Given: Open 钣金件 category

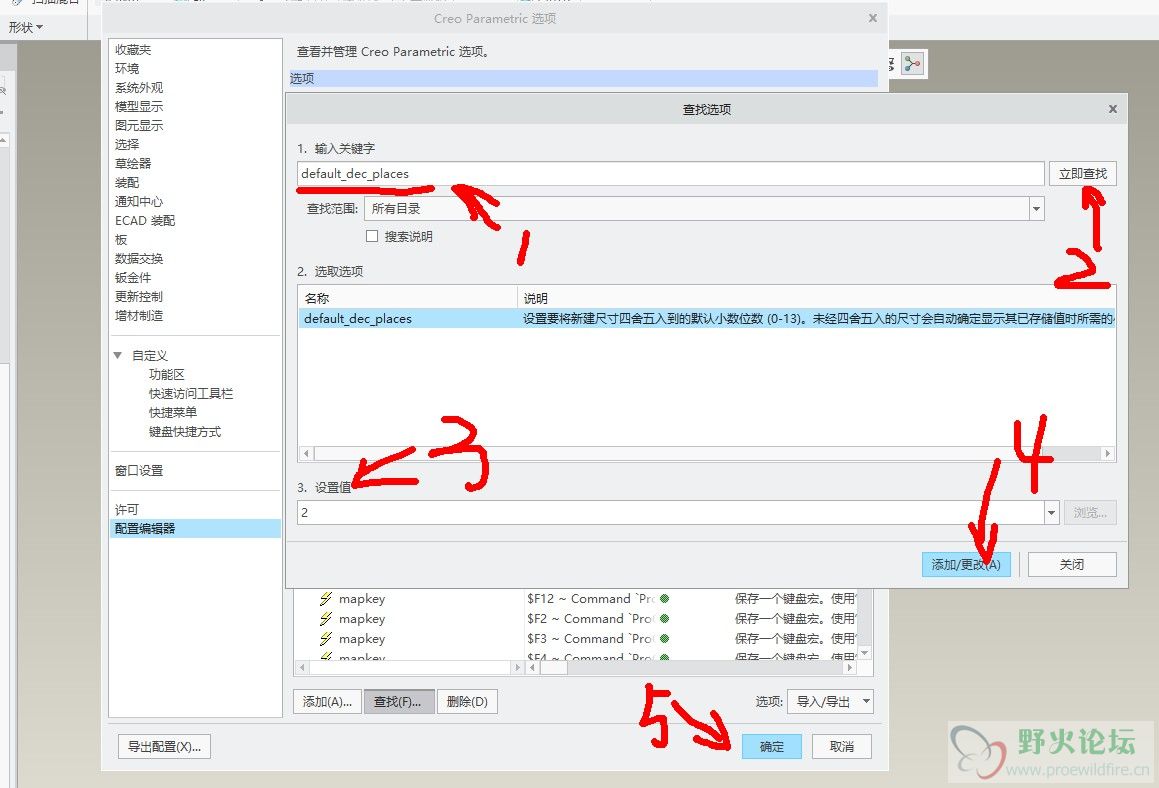Looking at the screenshot, I should (x=133, y=277).
